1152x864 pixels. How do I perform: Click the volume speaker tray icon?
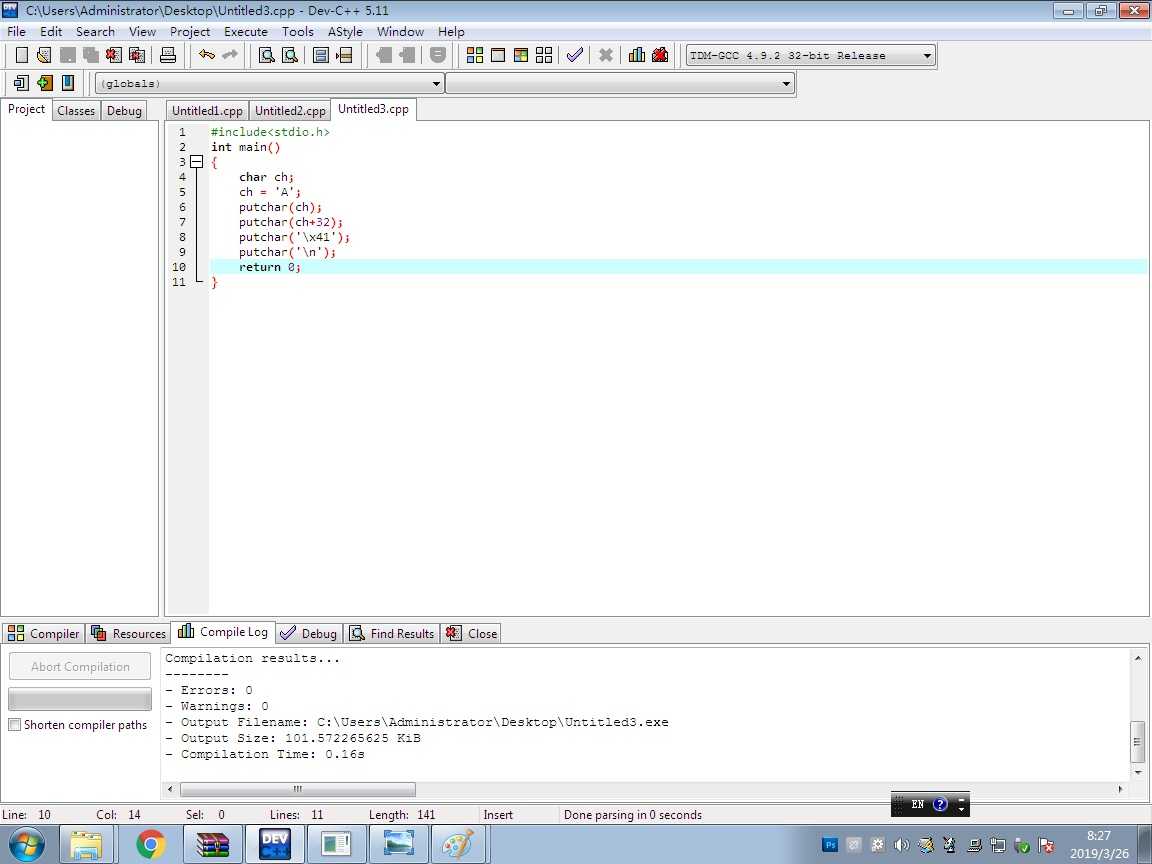click(901, 845)
